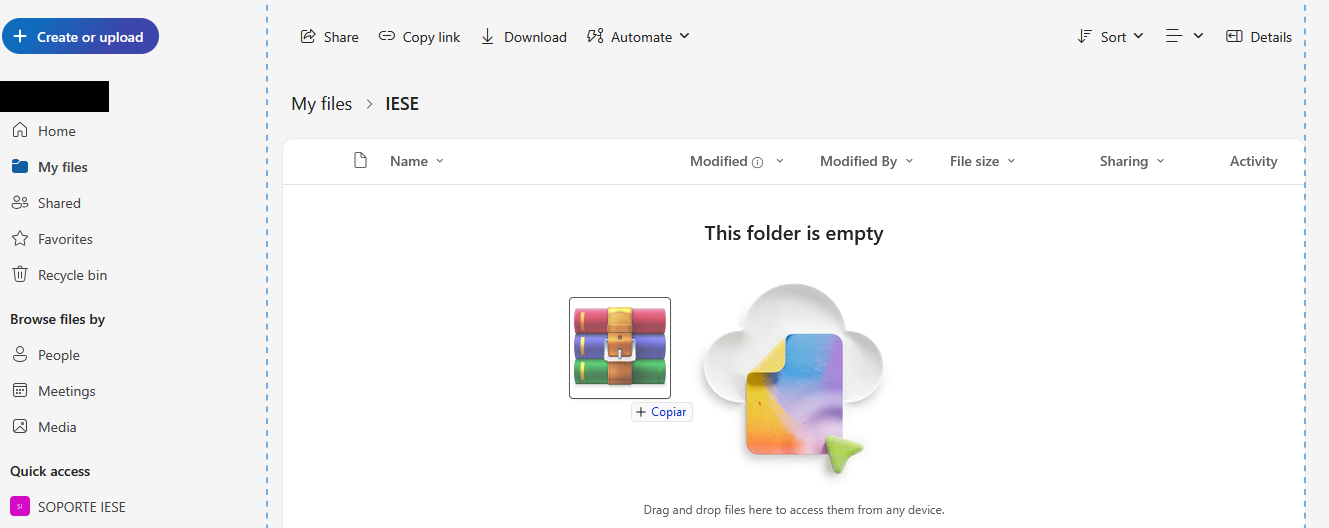Click the Create or upload button

click(80, 37)
